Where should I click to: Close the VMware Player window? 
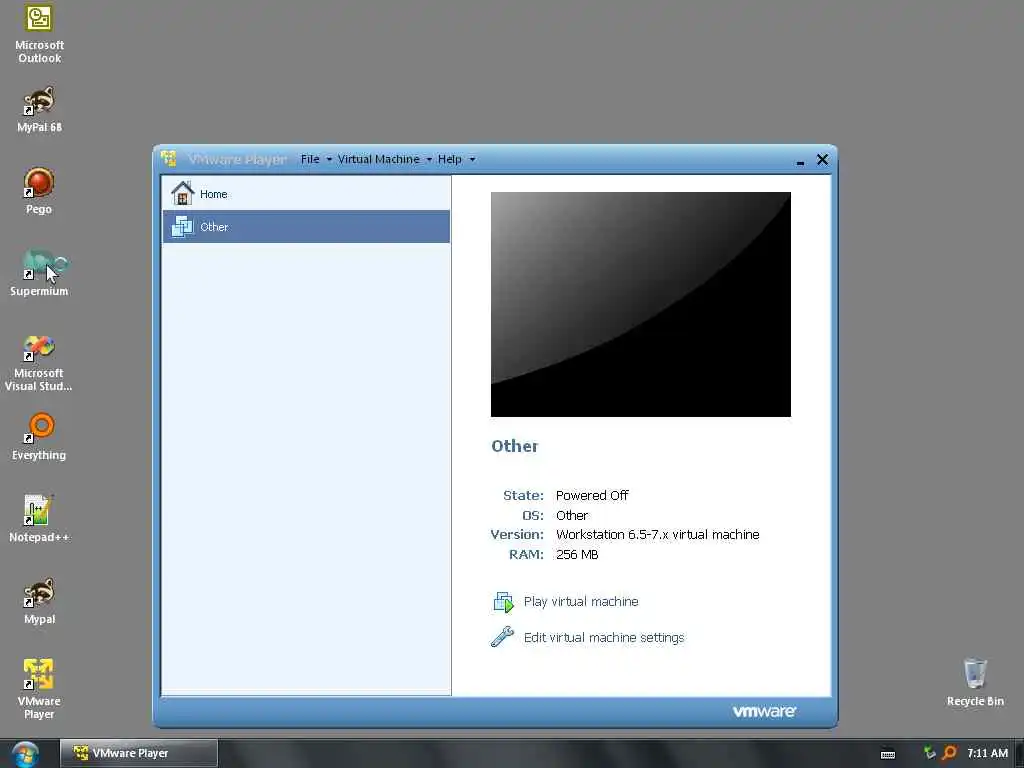[822, 159]
